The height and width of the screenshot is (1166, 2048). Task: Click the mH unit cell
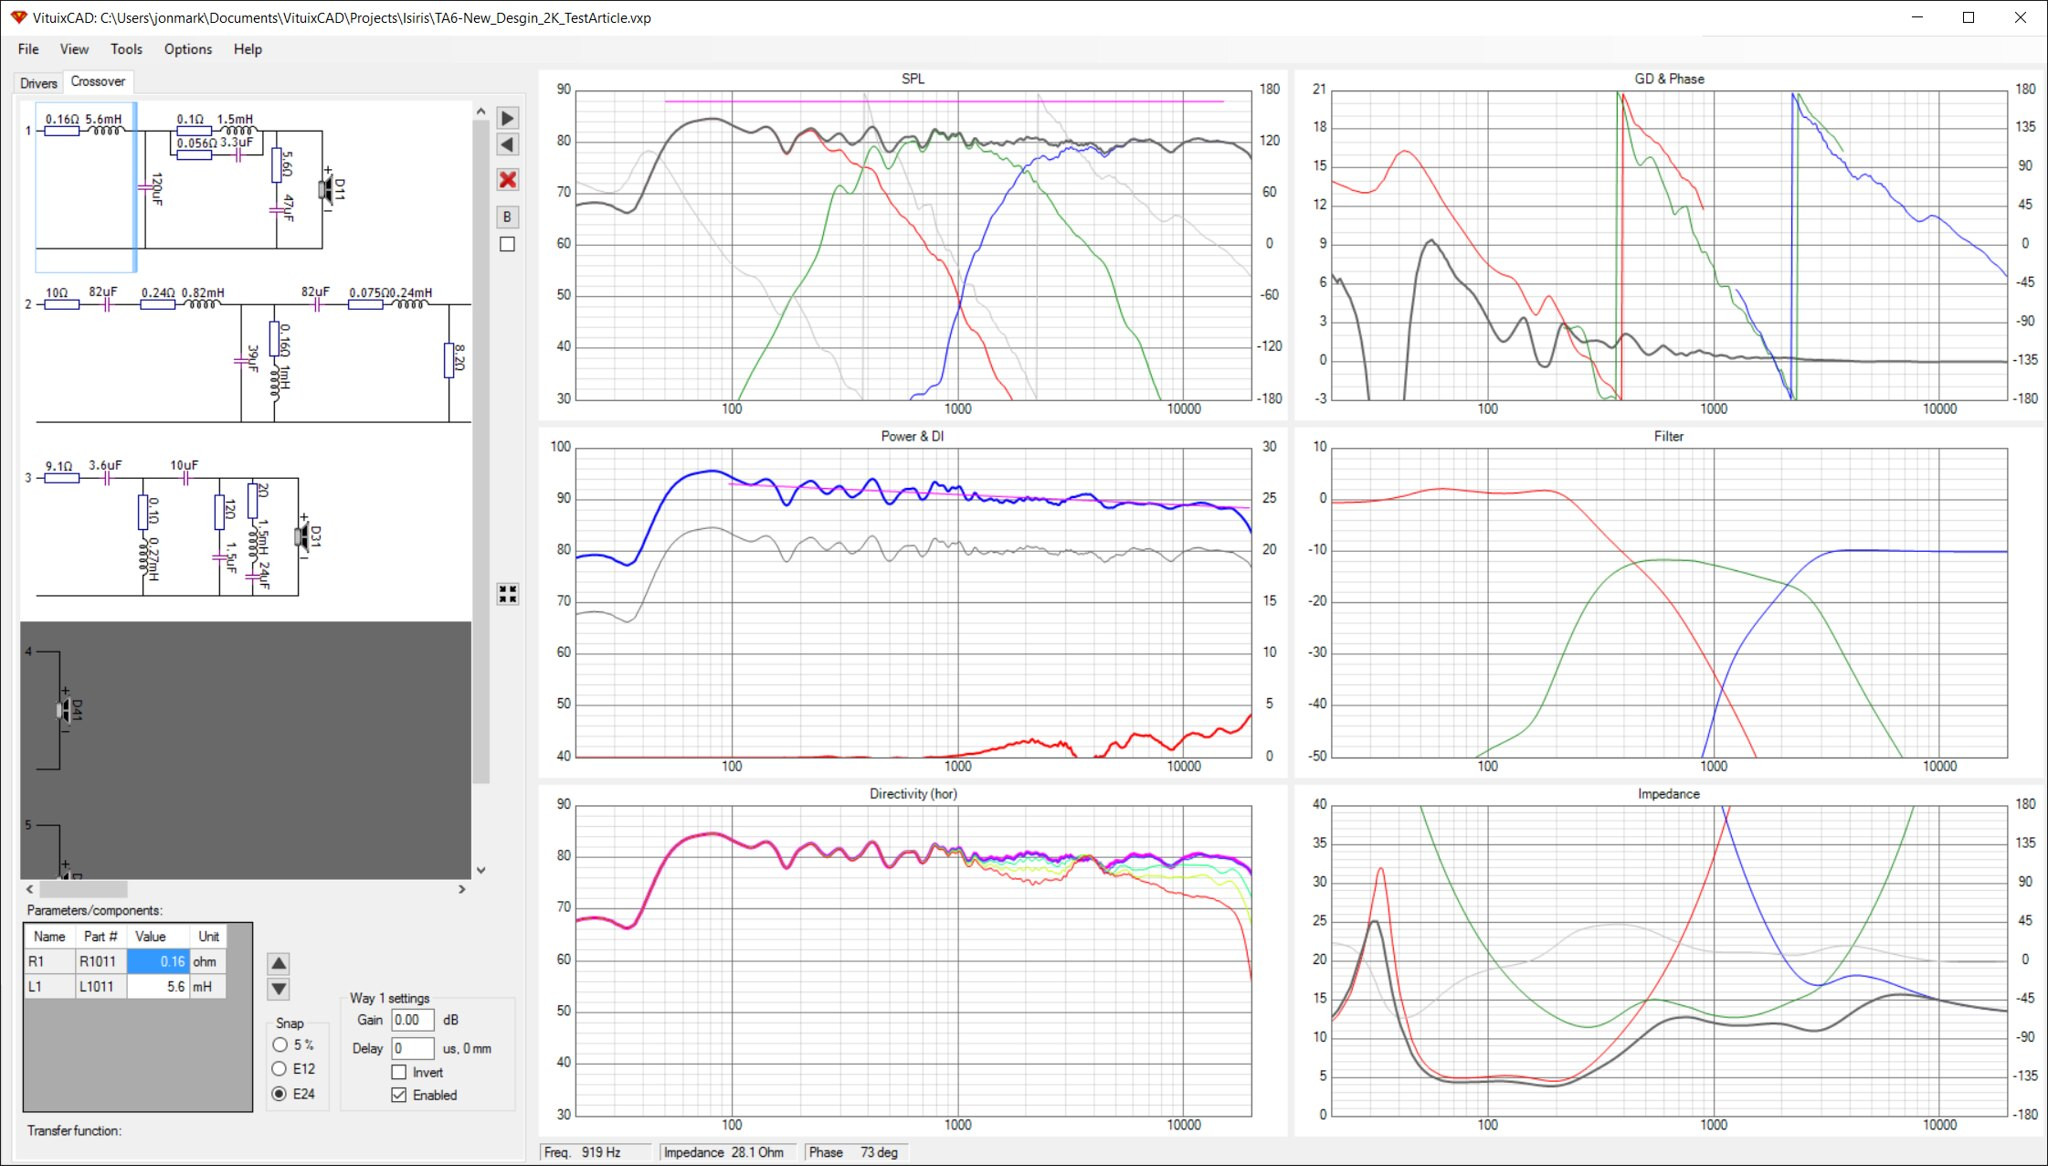pyautogui.click(x=208, y=987)
